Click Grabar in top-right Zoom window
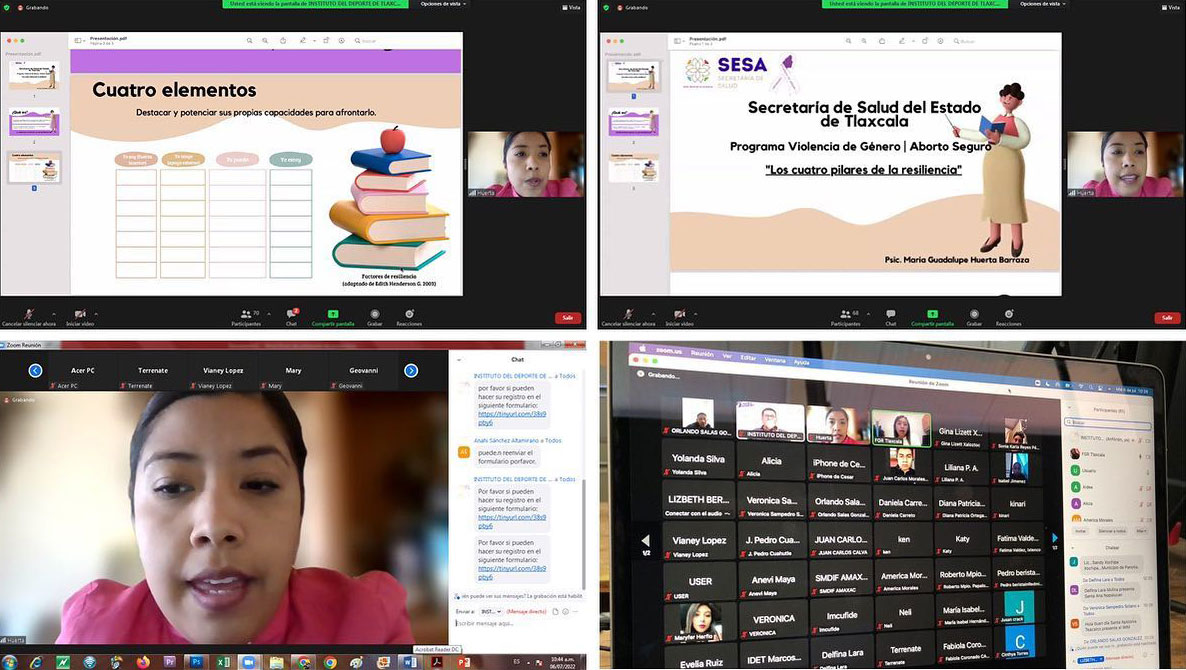This screenshot has height=670, width=1186. (974, 317)
